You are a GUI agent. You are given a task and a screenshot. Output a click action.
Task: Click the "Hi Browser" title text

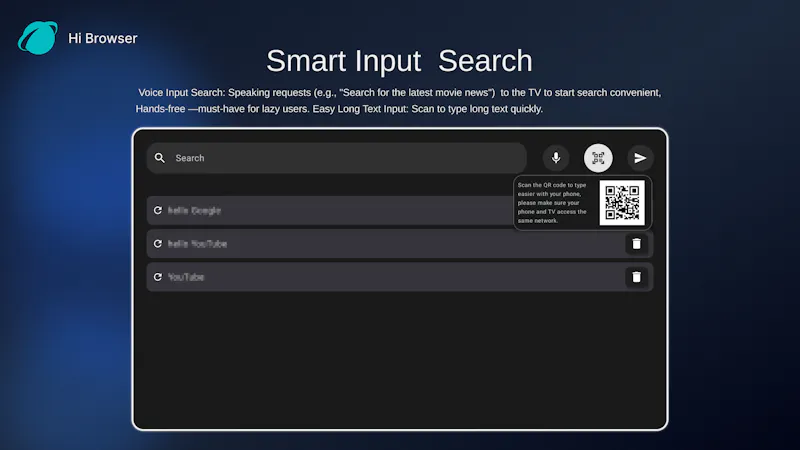coord(103,38)
